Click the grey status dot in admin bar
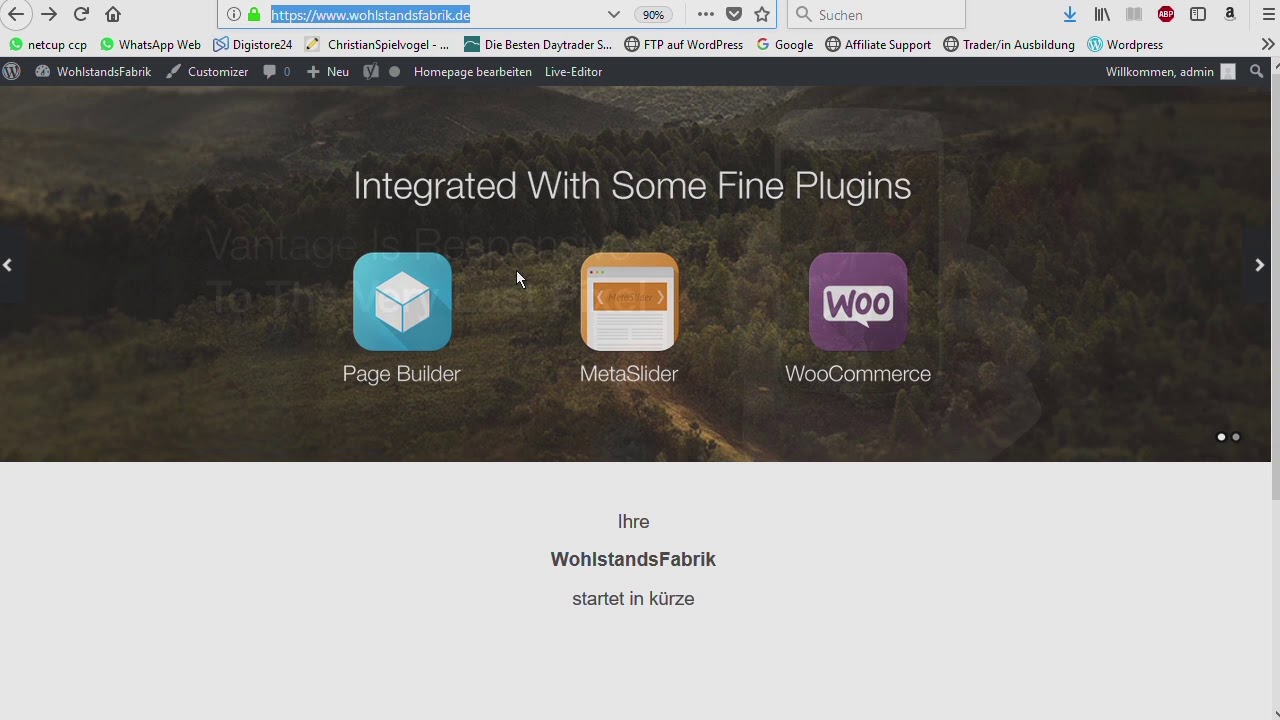 pyautogui.click(x=395, y=72)
